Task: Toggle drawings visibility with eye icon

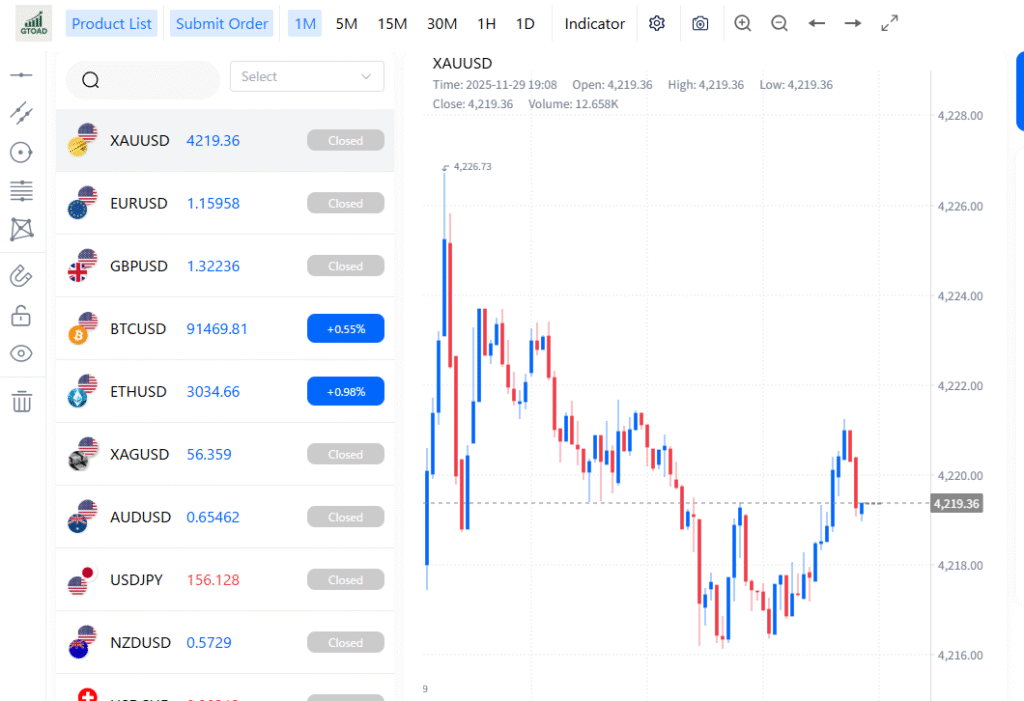Action: point(21,353)
